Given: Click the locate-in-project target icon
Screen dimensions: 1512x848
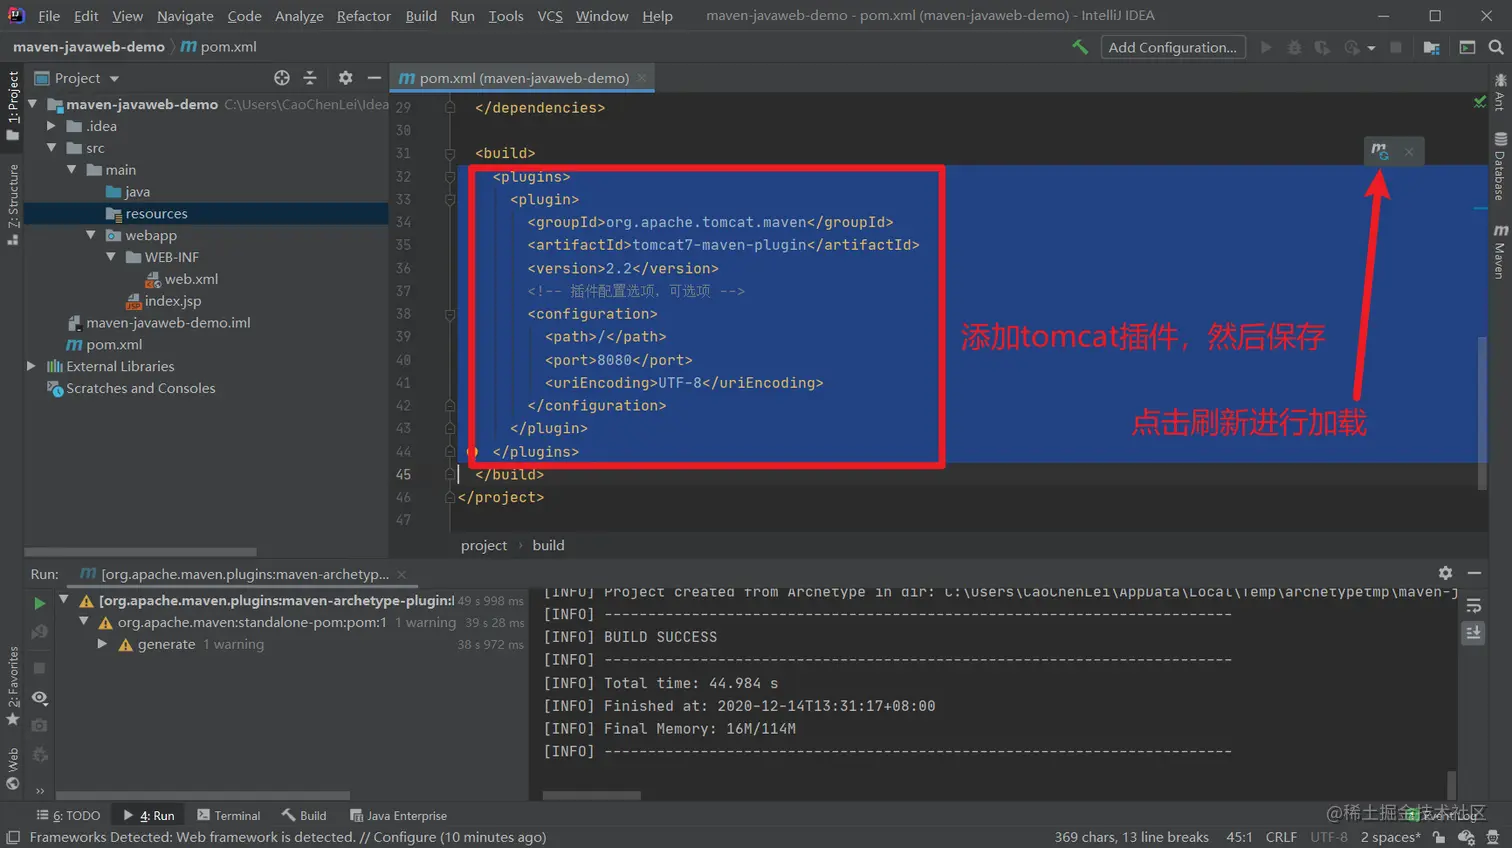Looking at the screenshot, I should 282,78.
